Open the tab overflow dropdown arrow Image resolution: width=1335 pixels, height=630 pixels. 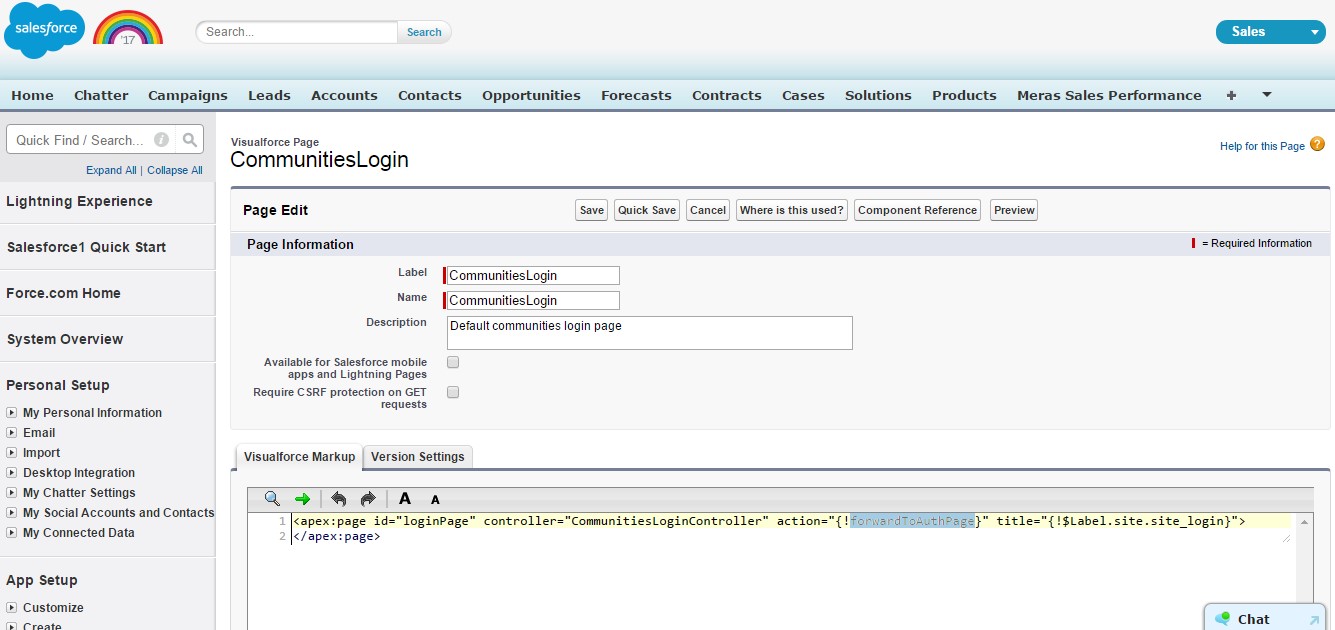(x=1266, y=95)
